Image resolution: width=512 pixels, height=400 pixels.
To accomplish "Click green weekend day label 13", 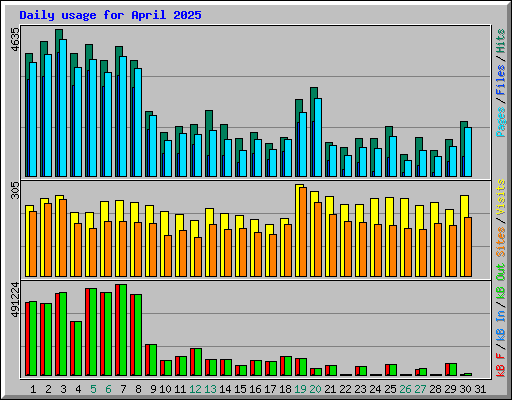I will click(210, 389).
